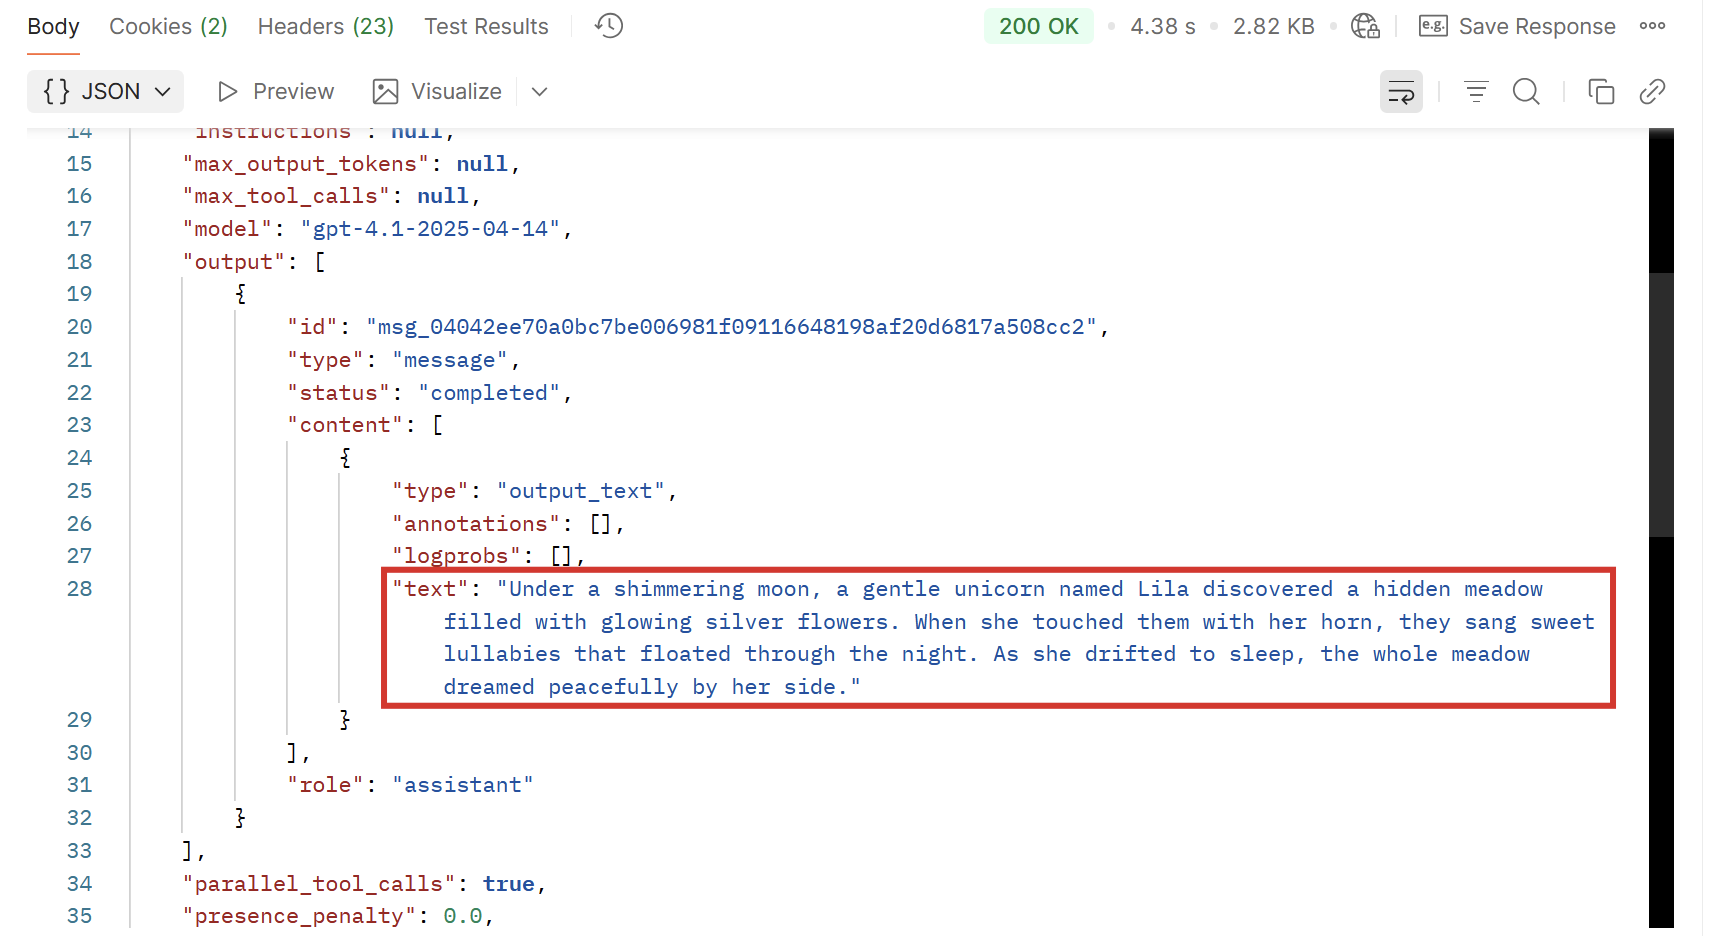
Task: Click the Visualize image icon
Action: [x=385, y=92]
